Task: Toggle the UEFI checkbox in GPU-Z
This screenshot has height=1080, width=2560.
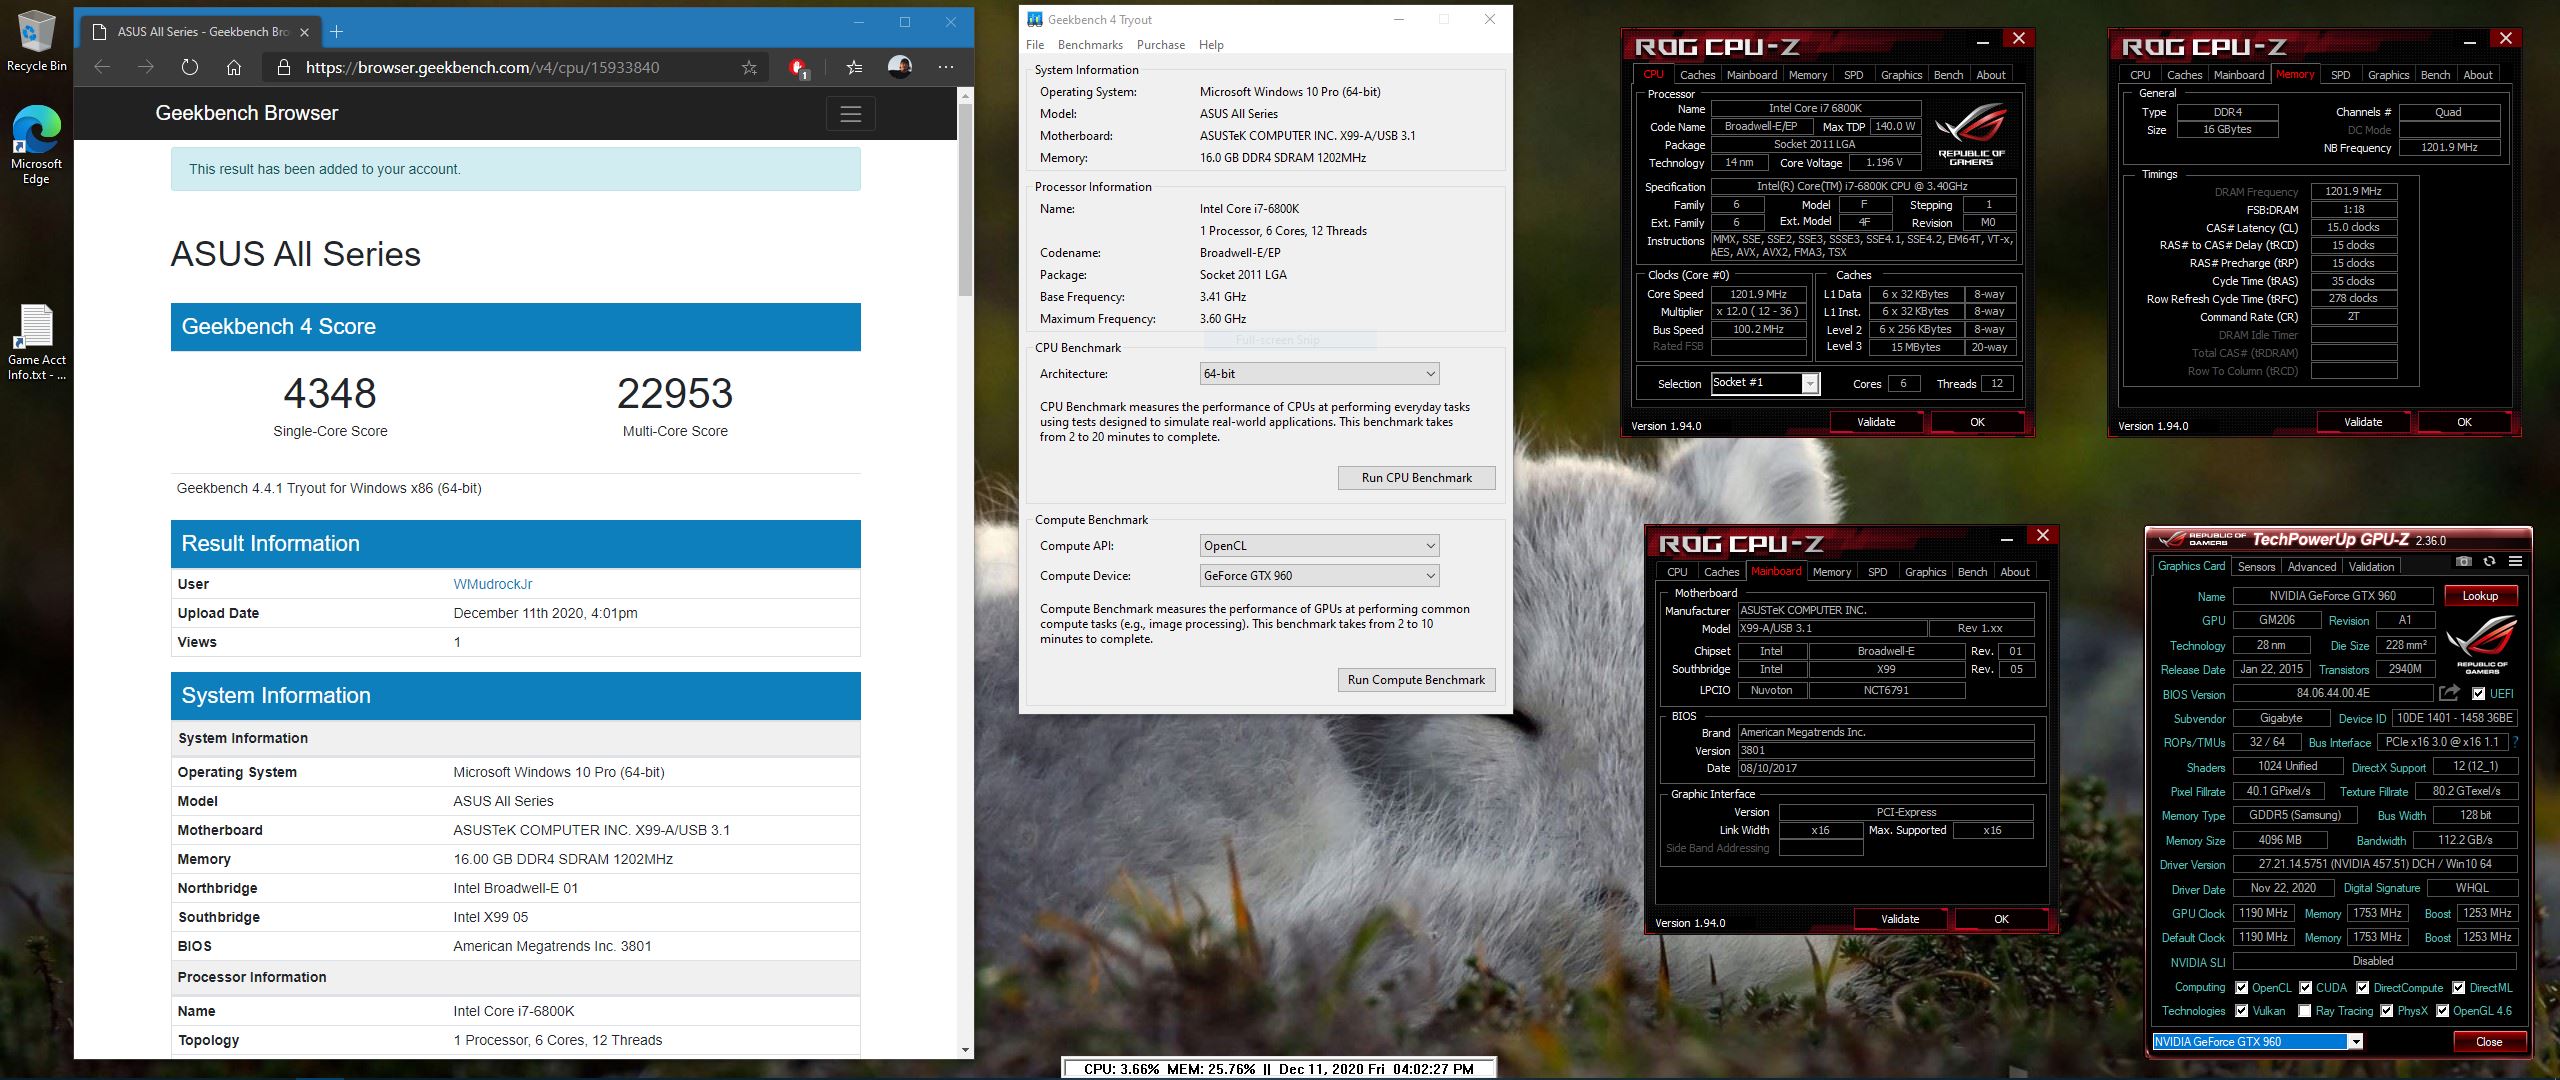Action: (2479, 694)
